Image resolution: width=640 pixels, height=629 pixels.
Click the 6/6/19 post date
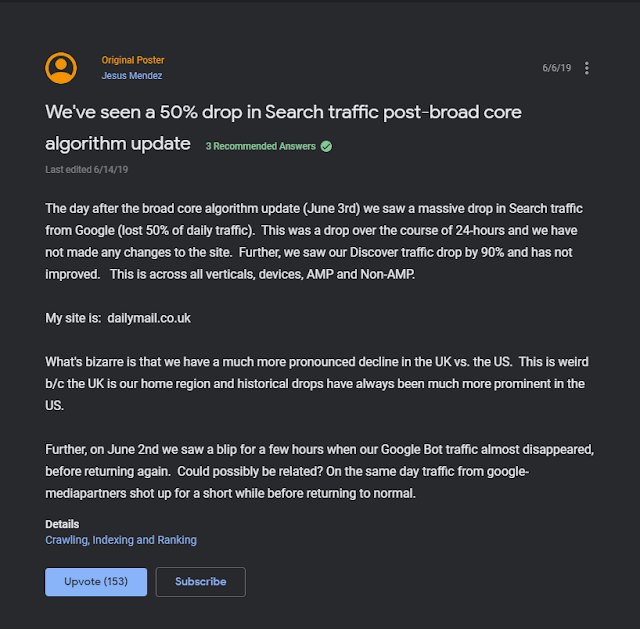(556, 68)
